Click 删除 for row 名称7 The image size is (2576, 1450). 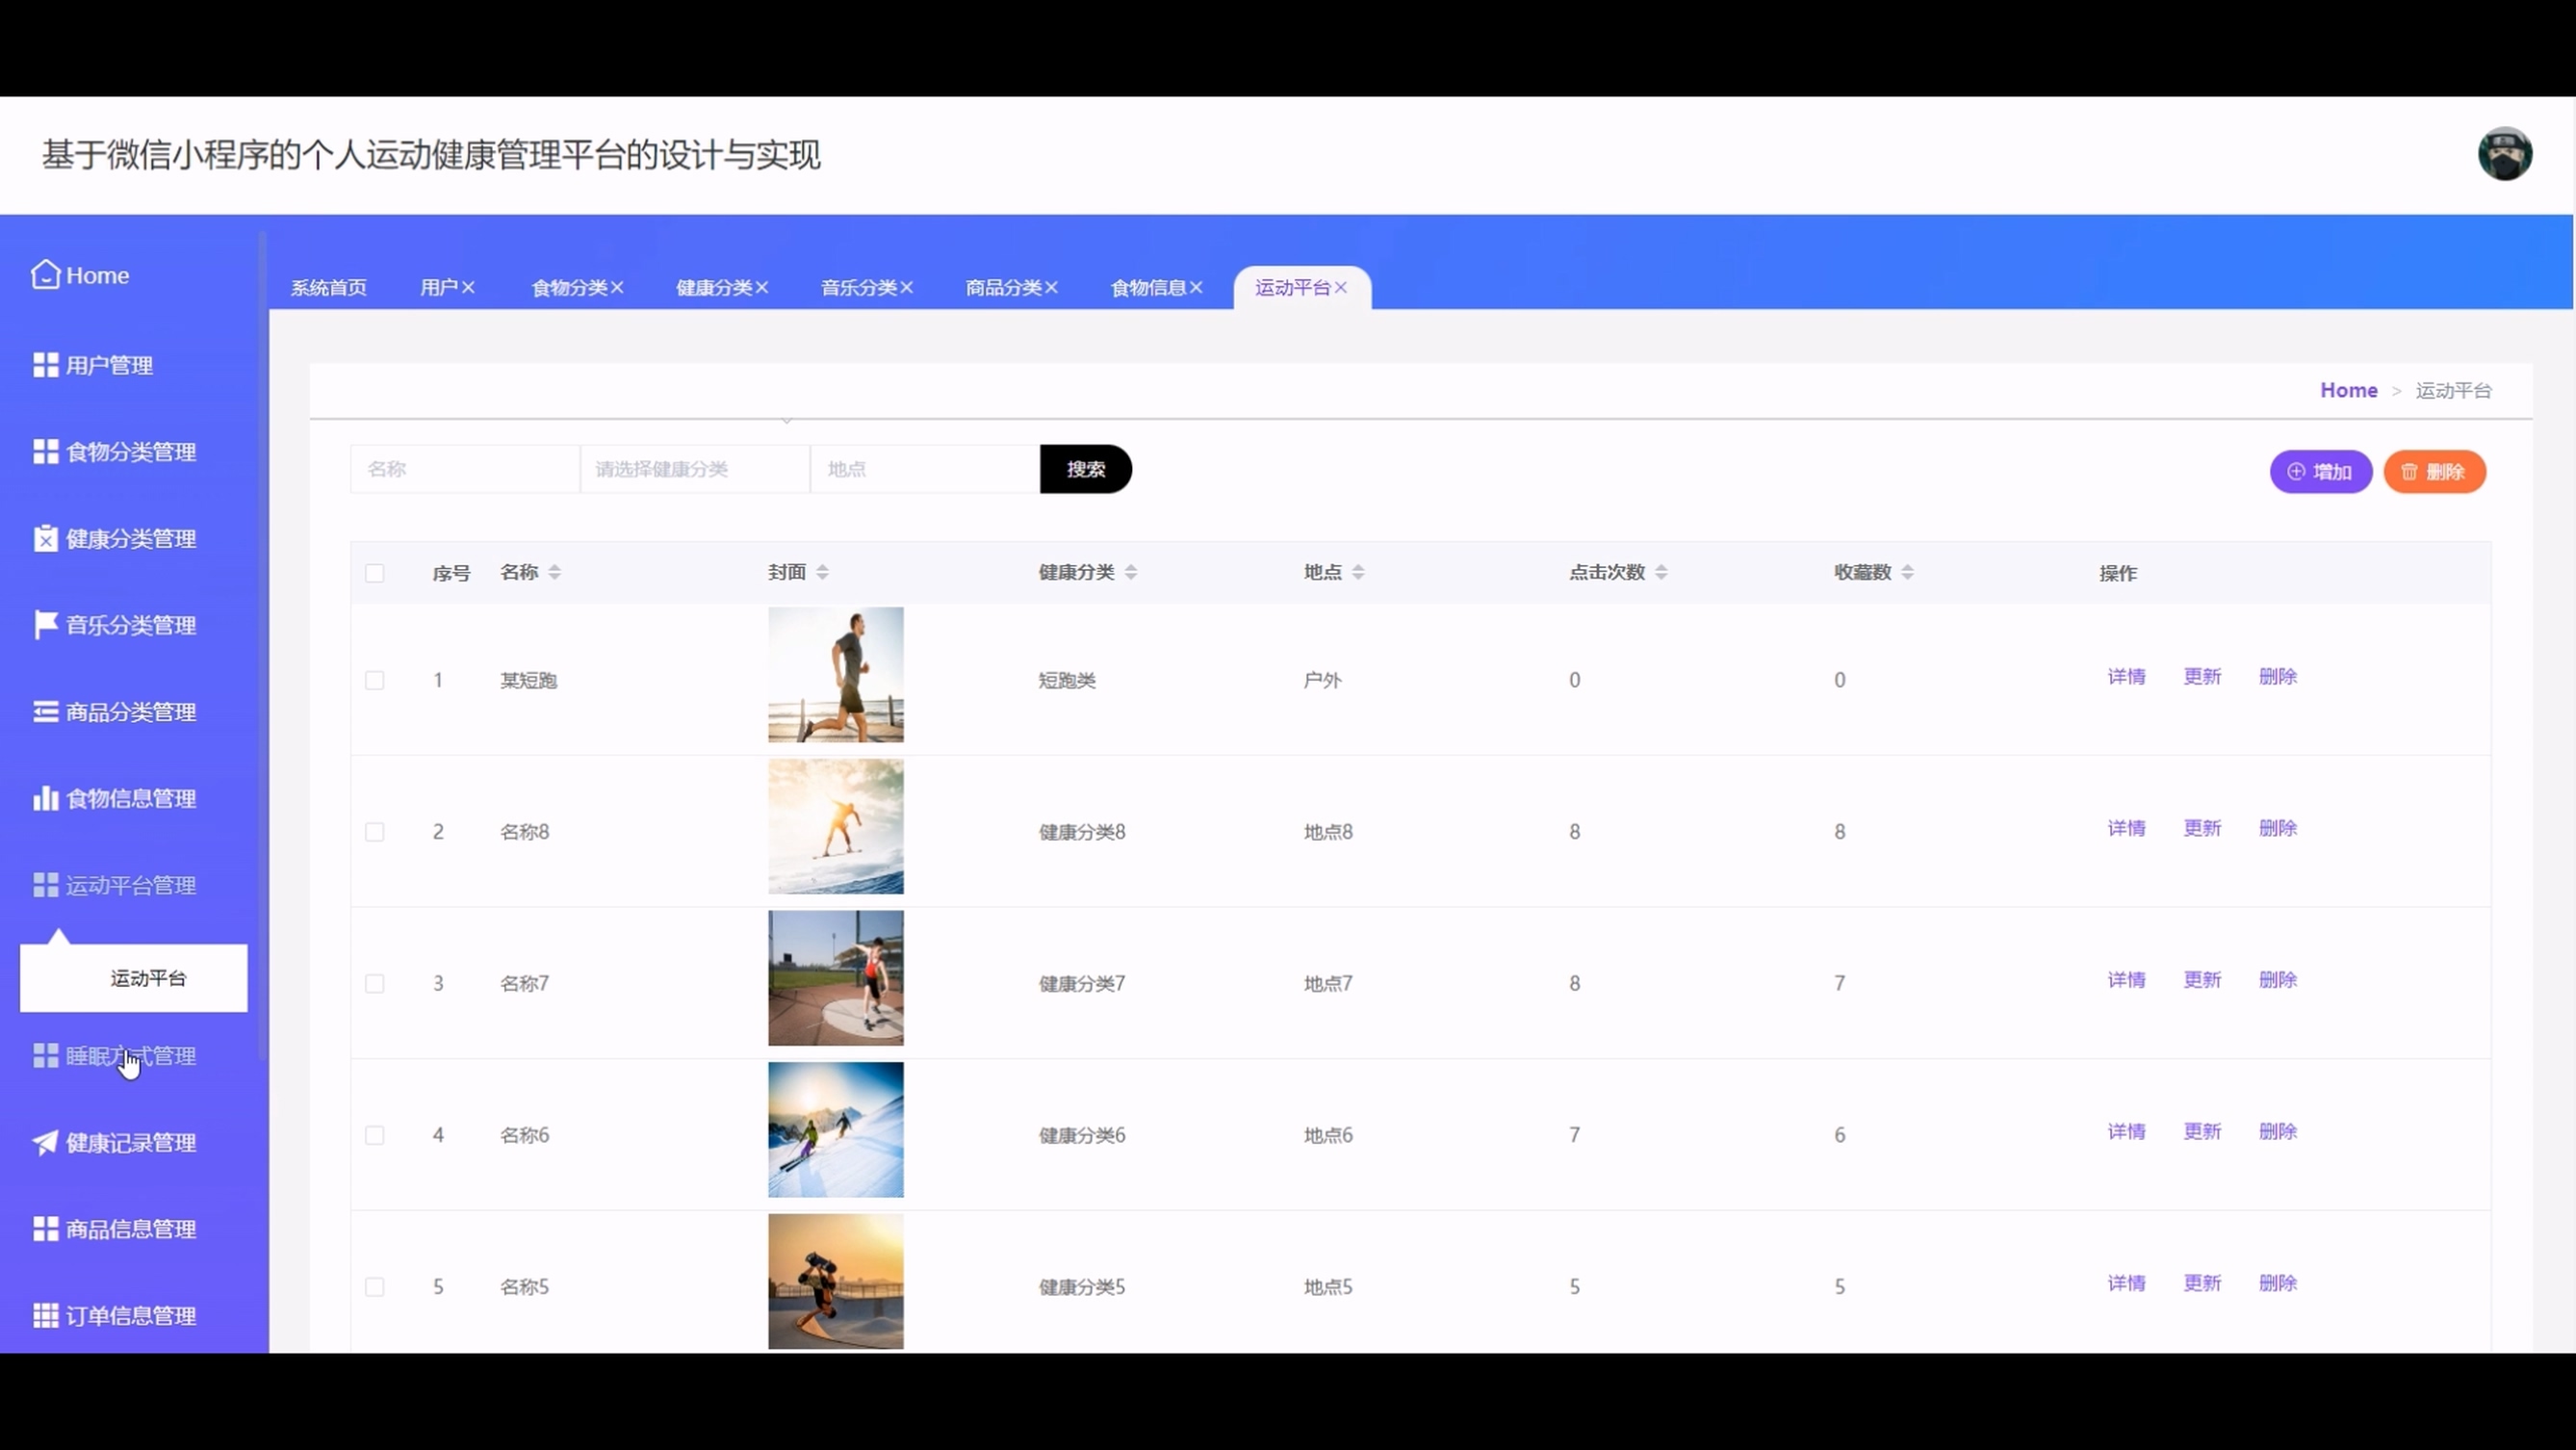click(2278, 980)
